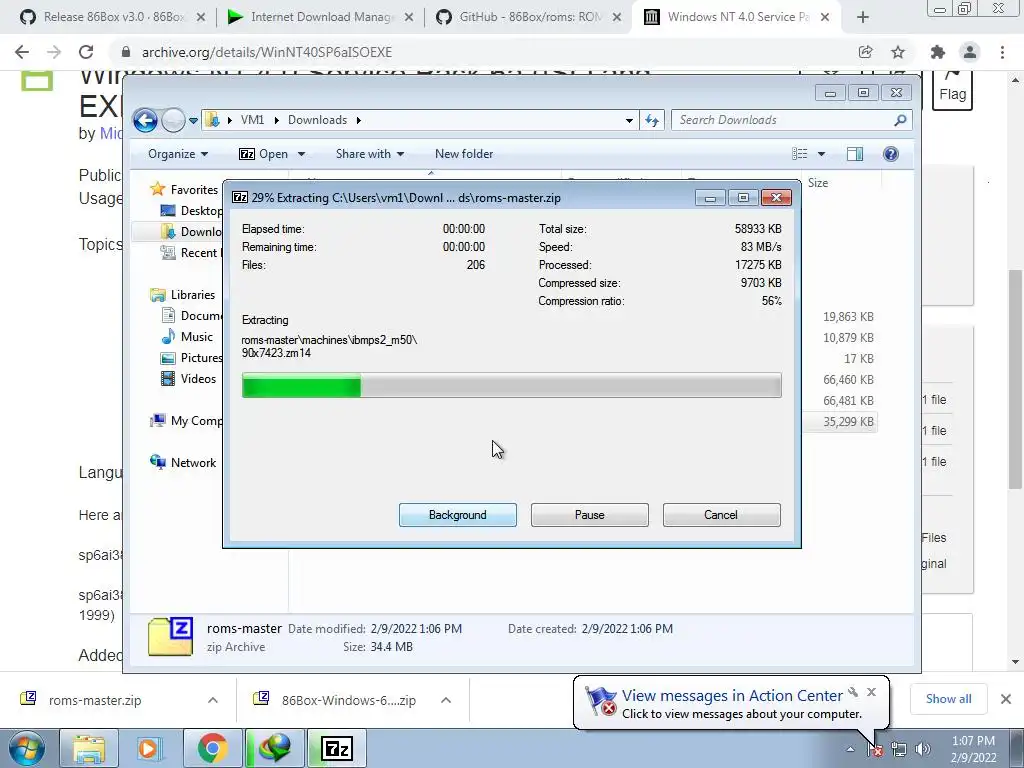Select file row sized 35,299 KB
1024x768 pixels.
click(x=840, y=422)
